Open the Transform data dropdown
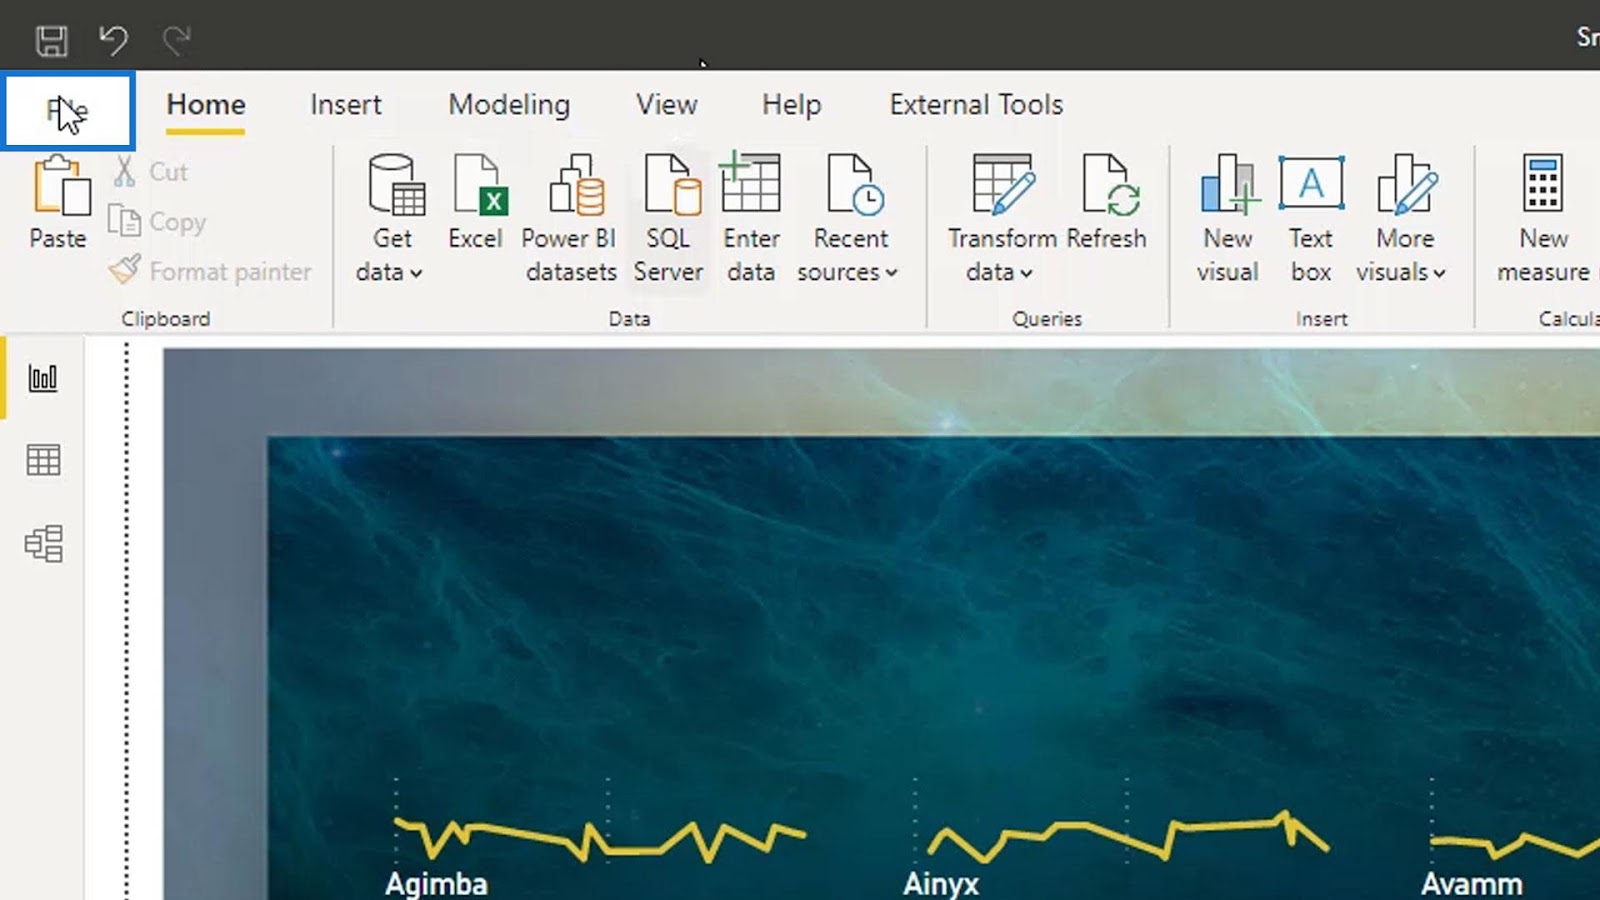 (1002, 219)
